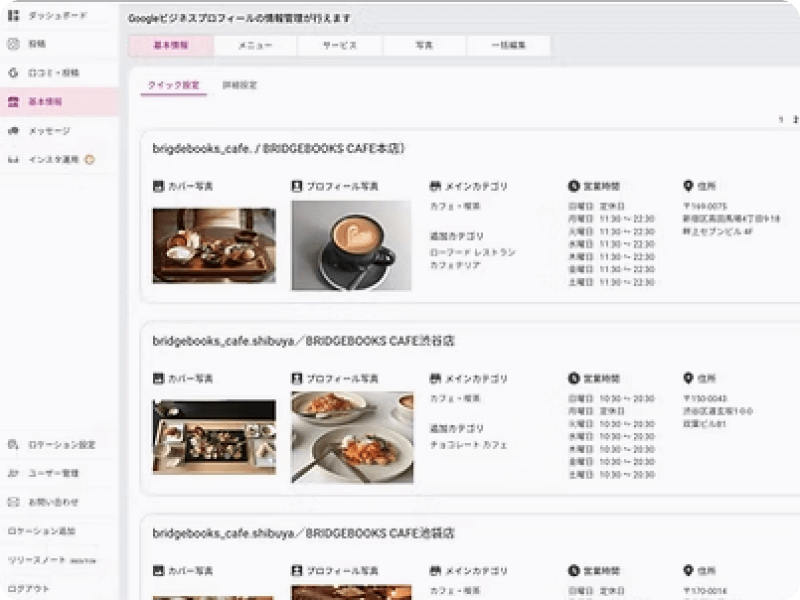Viewport: 800px width, 600px height.
Task: Click the Instagram 投稿 icon in sidebar
Action: [x=14, y=44]
